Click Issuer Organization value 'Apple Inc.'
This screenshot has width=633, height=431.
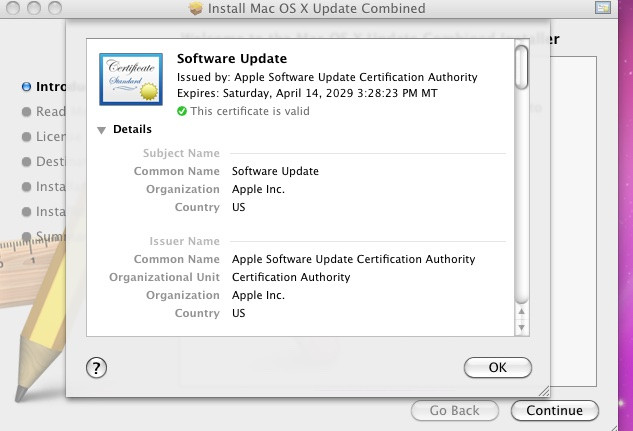[x=258, y=295]
